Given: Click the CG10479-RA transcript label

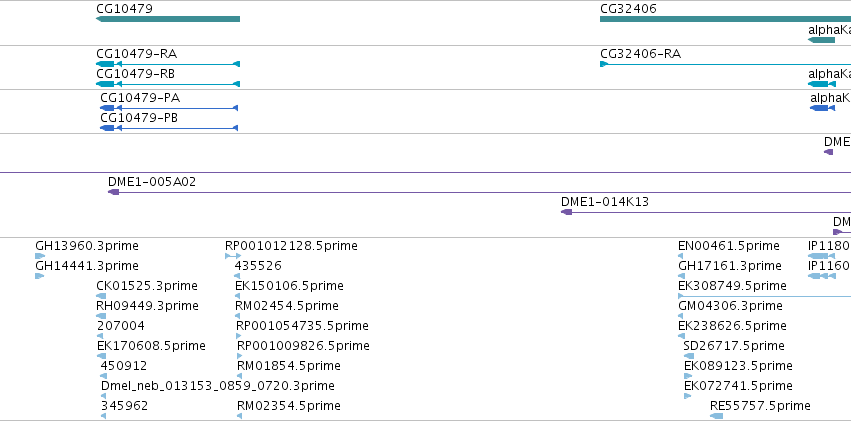Looking at the screenshot, I should (x=136, y=54).
